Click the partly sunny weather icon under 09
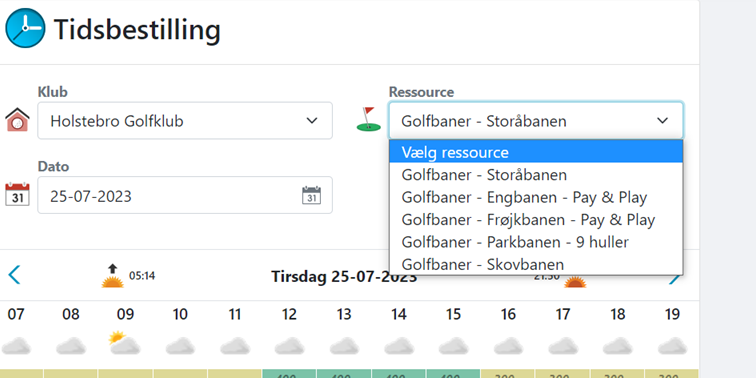 [x=124, y=343]
